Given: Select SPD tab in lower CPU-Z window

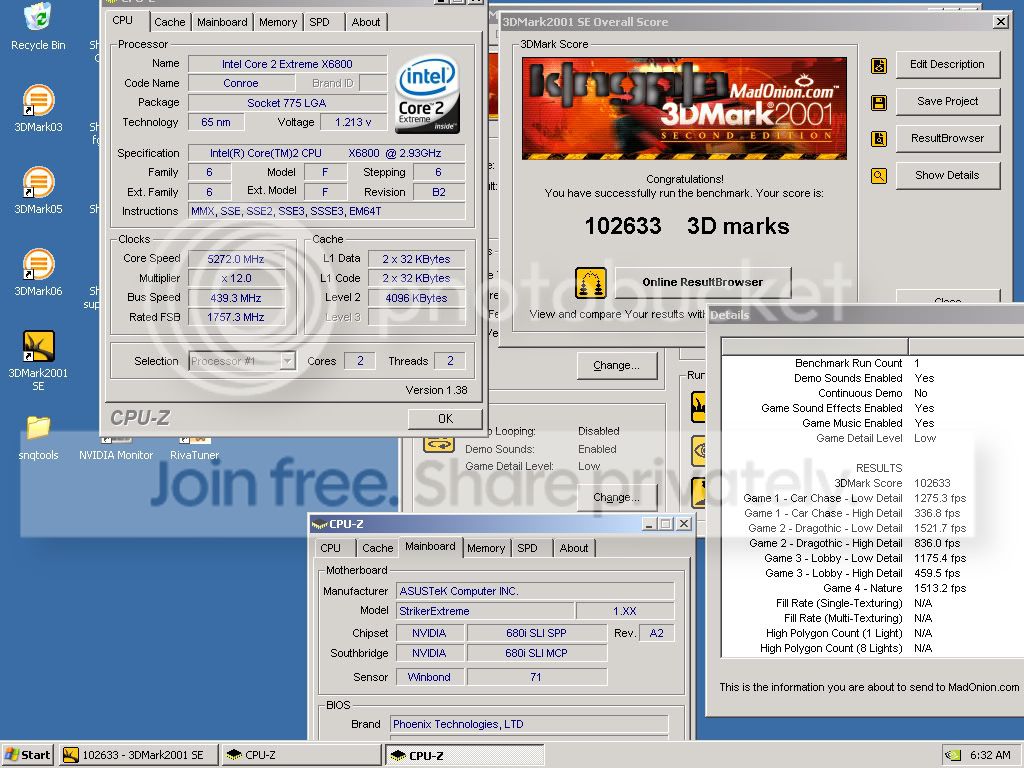Looking at the screenshot, I should 527,549.
